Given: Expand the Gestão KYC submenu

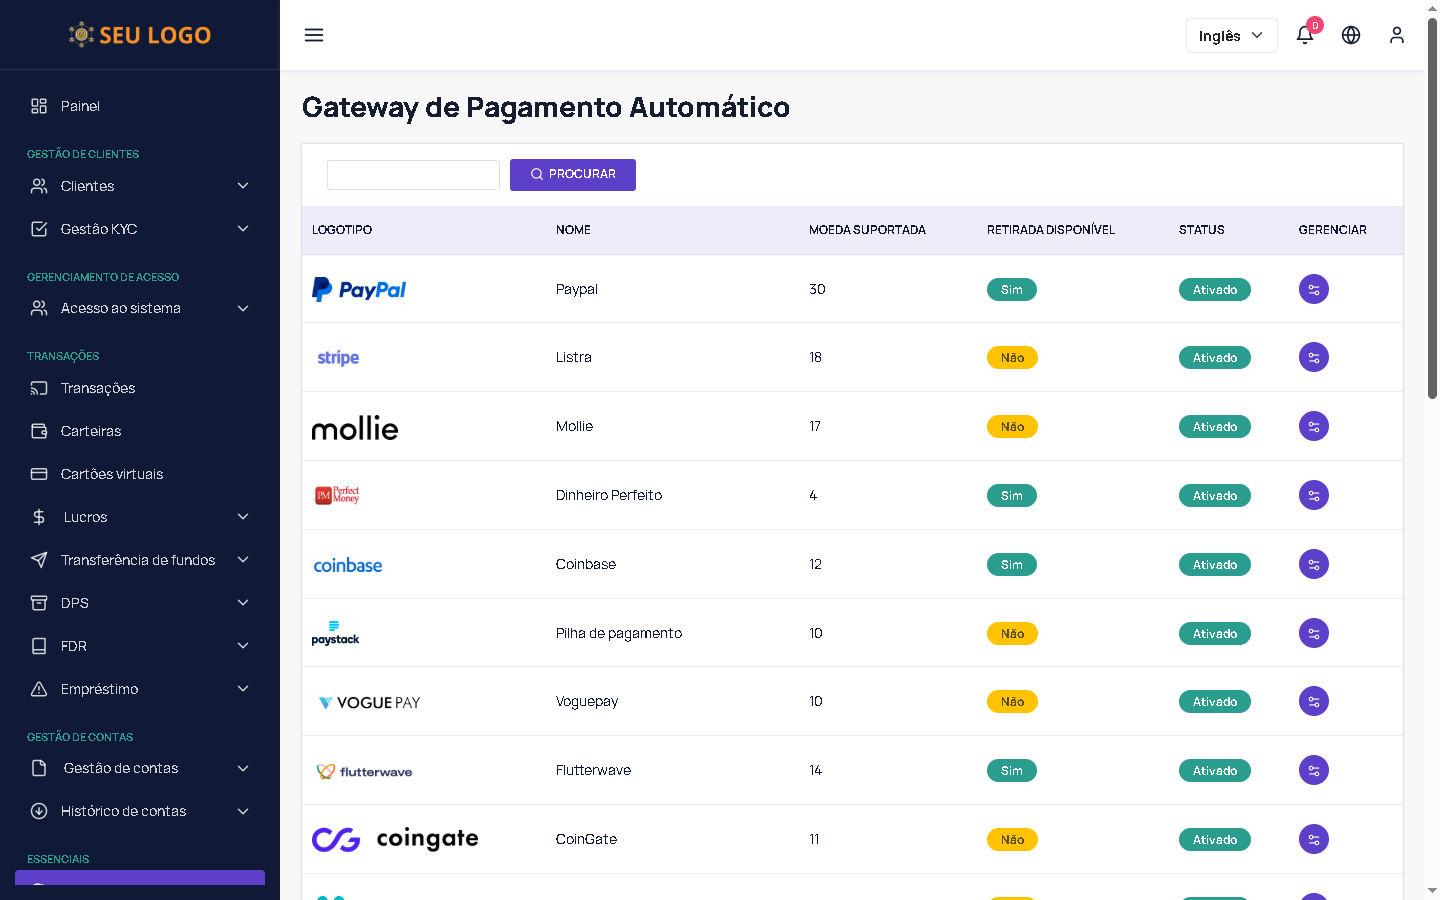Looking at the screenshot, I should pos(140,229).
